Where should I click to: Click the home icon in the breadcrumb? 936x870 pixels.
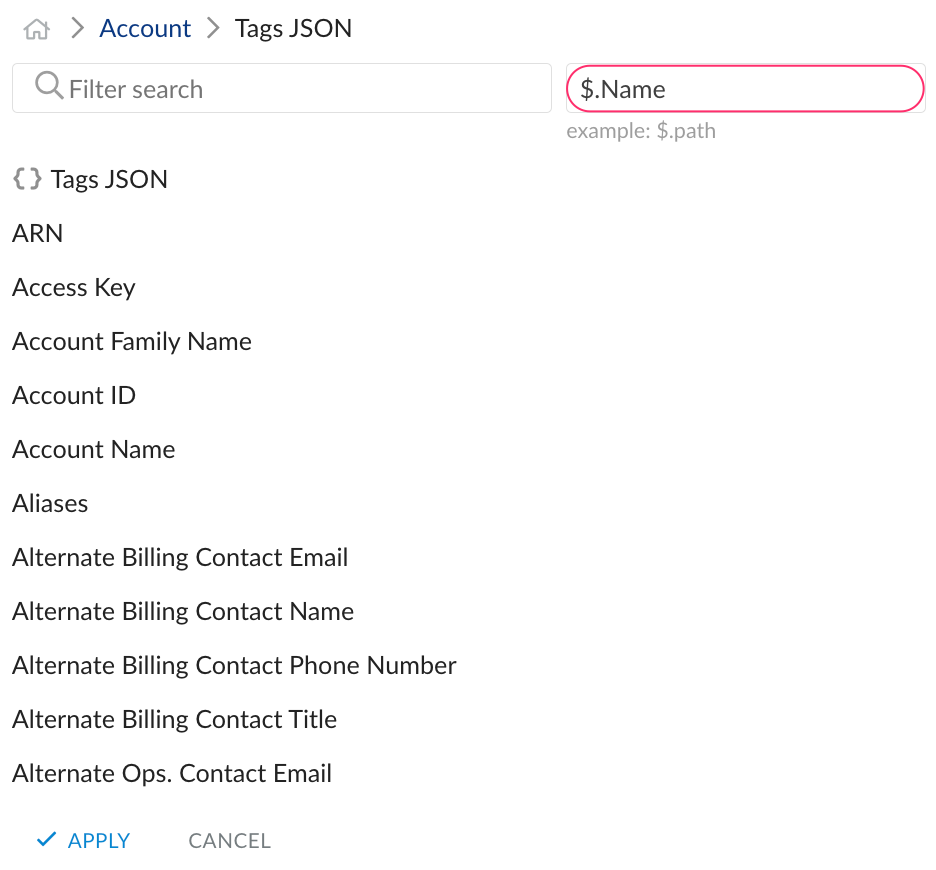point(35,28)
